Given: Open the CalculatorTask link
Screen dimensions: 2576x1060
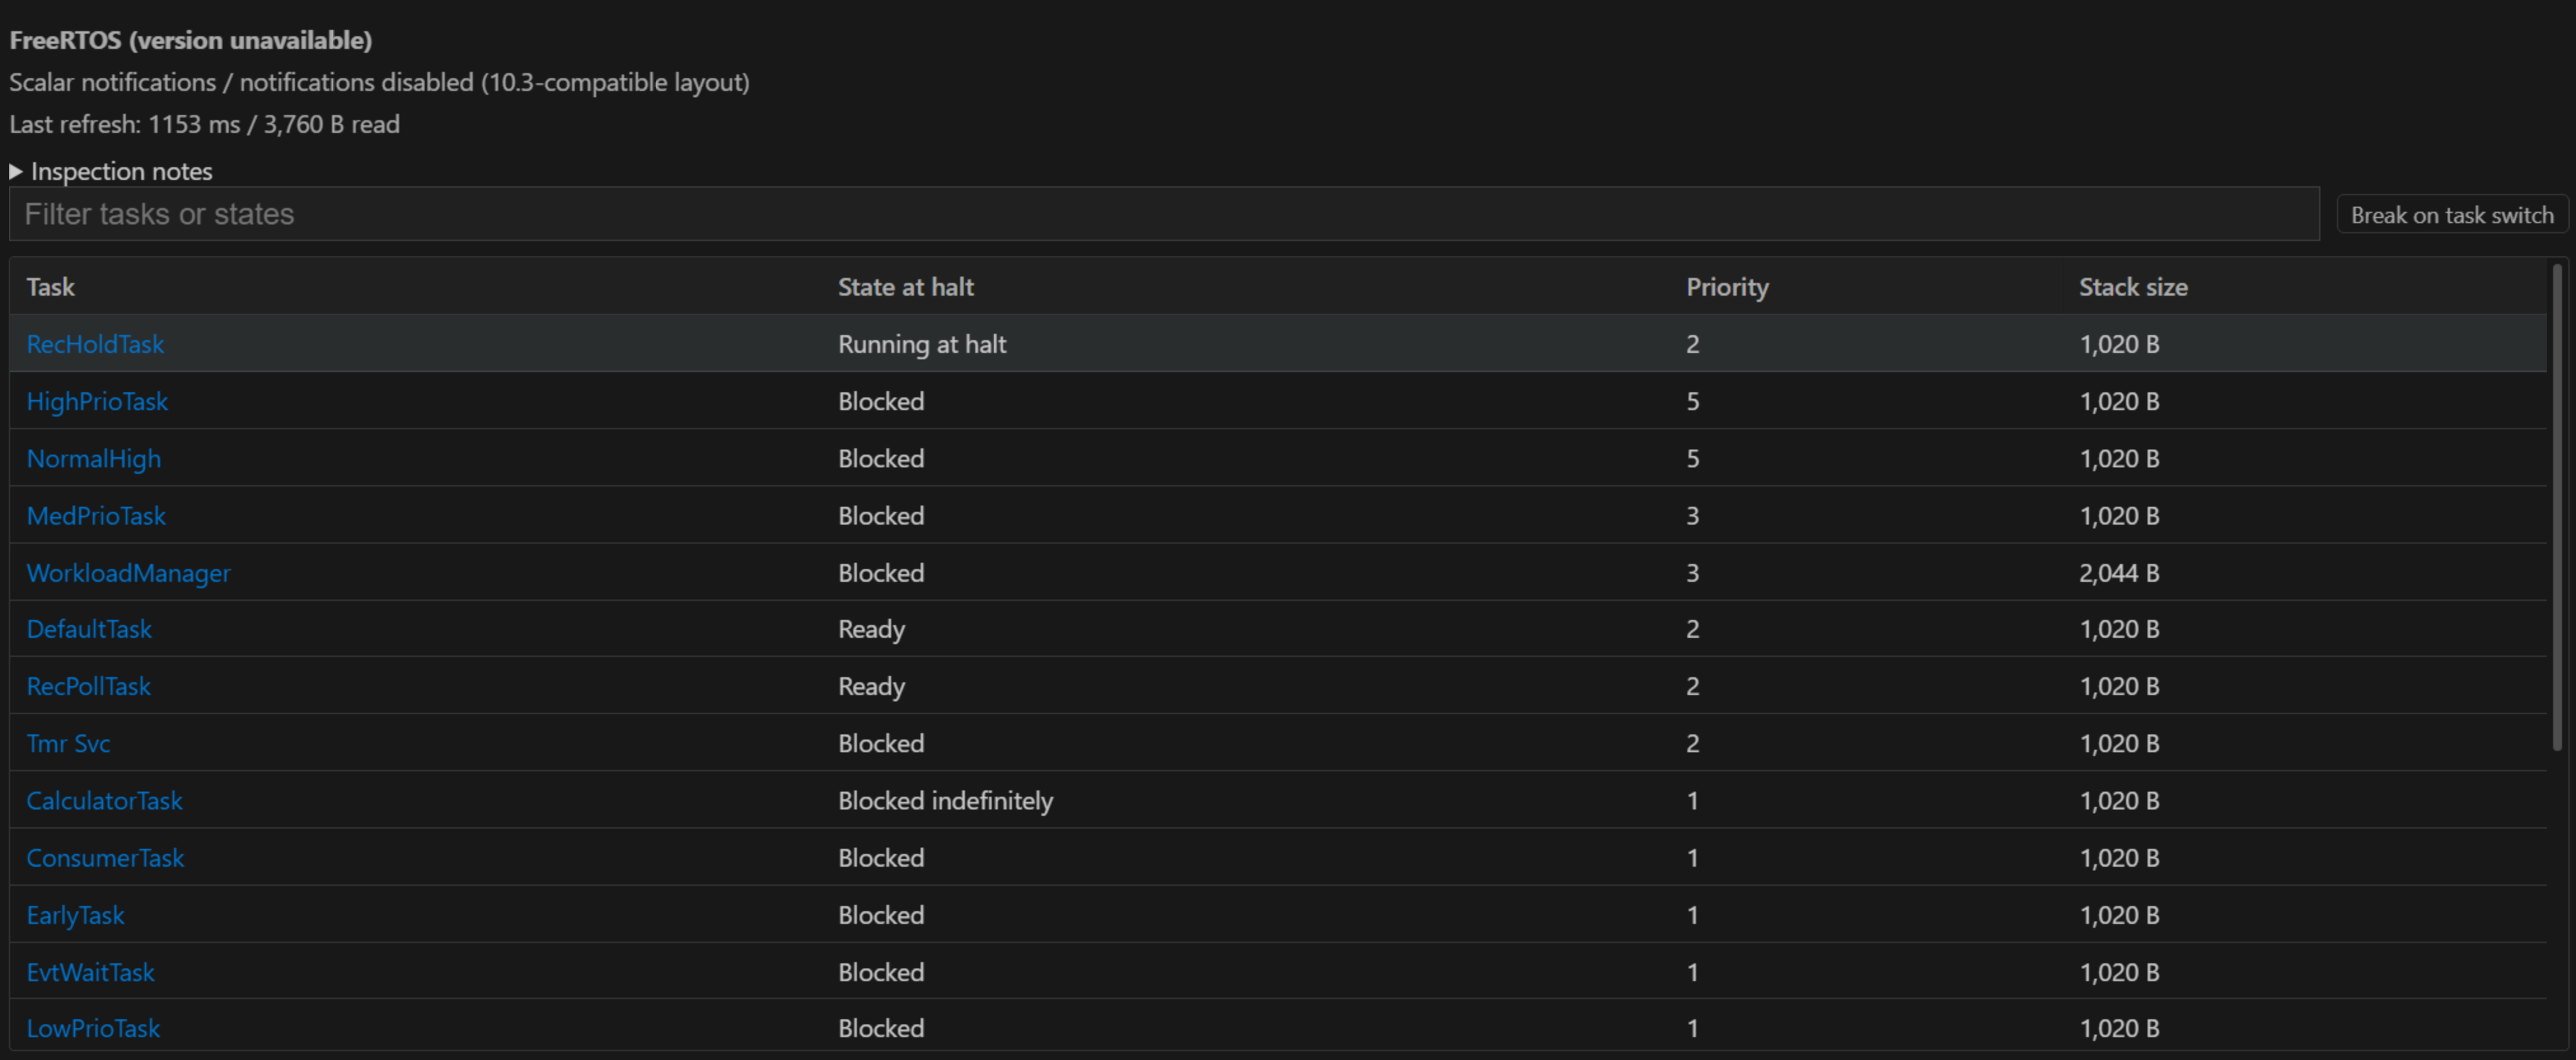Looking at the screenshot, I should [x=104, y=800].
